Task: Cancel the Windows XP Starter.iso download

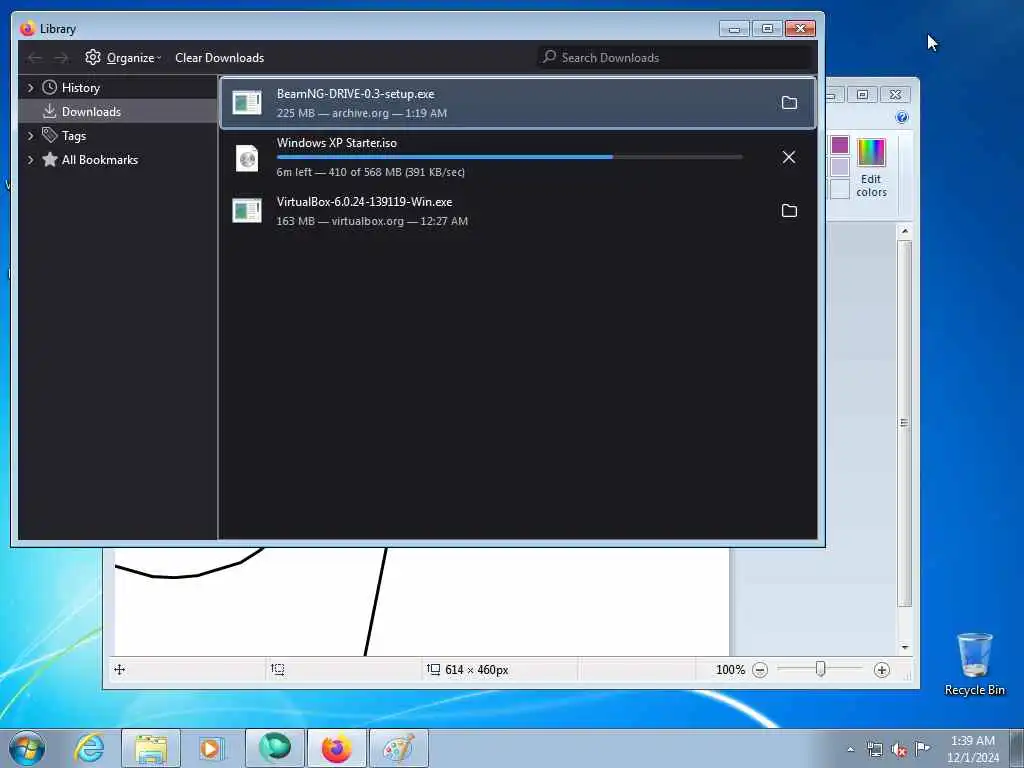Action: click(789, 157)
